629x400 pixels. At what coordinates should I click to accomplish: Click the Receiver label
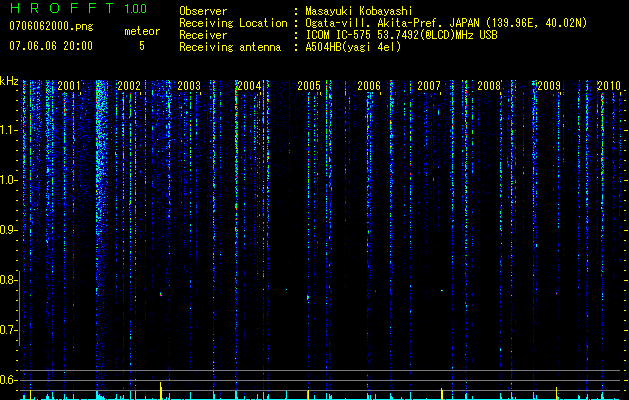point(203,35)
